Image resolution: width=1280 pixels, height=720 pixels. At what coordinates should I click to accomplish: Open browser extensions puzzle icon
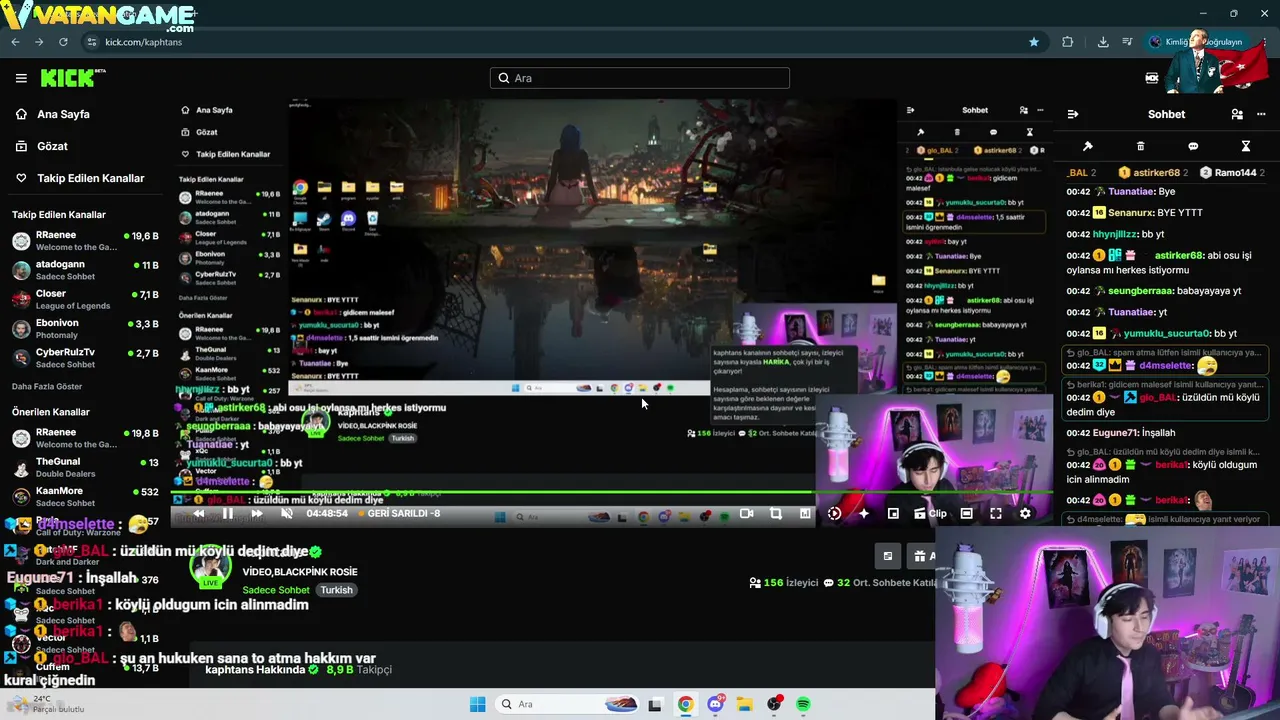[1068, 42]
